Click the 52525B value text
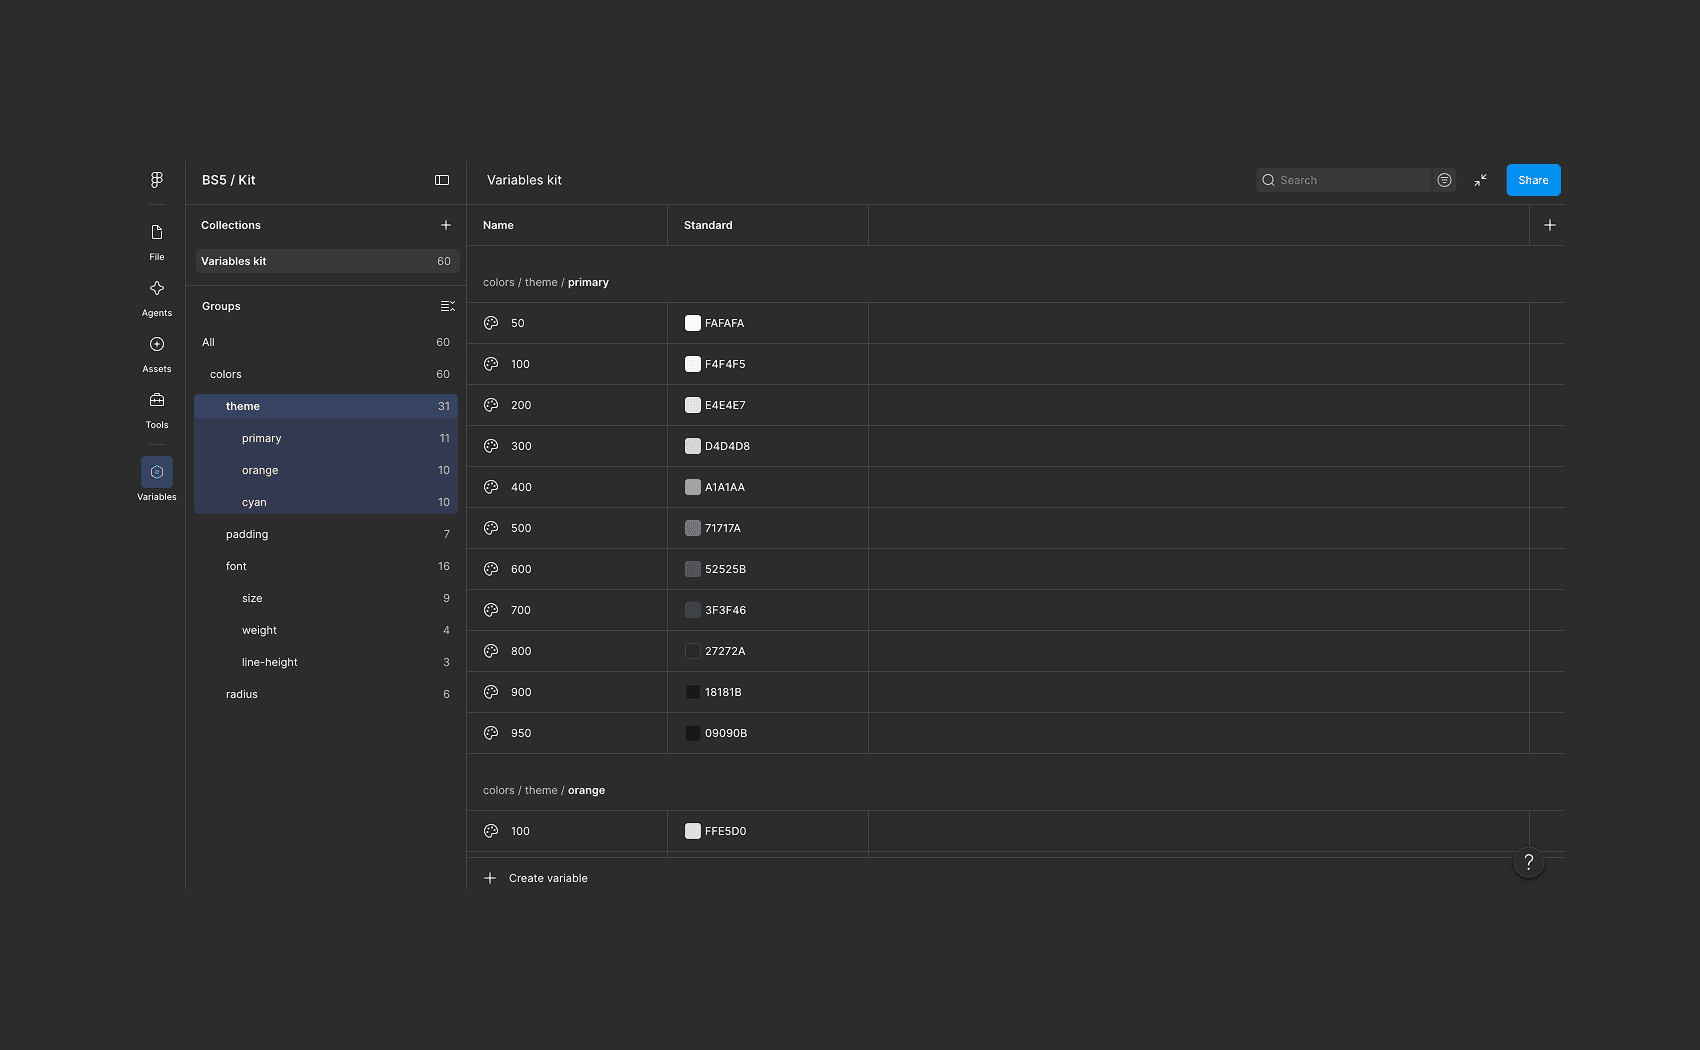The image size is (1700, 1050). coord(725,569)
